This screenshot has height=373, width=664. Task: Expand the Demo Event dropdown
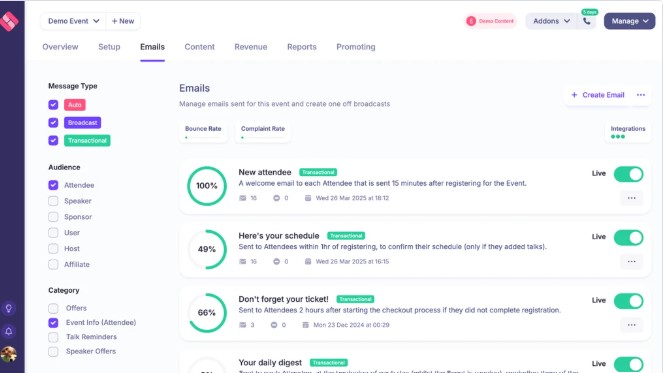(x=74, y=21)
